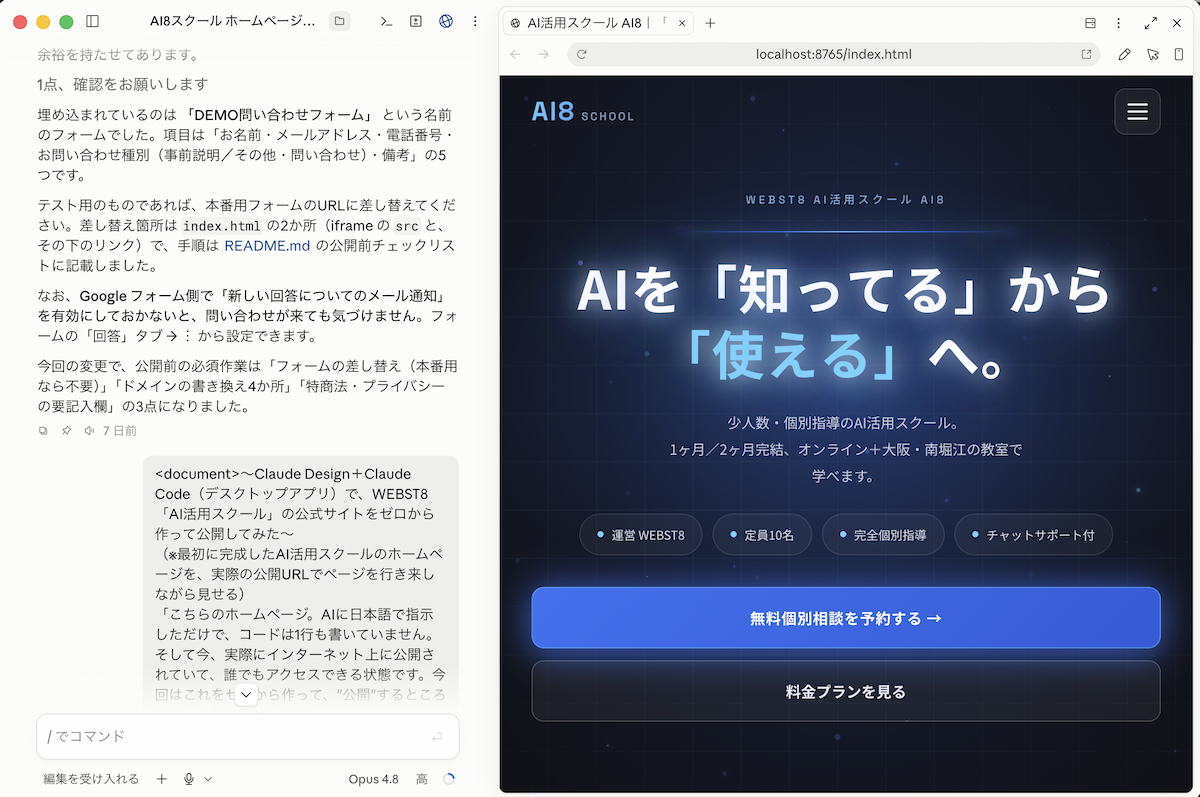Open the project folder icon beside the title
This screenshot has height=797, width=1200.
pyautogui.click(x=340, y=21)
